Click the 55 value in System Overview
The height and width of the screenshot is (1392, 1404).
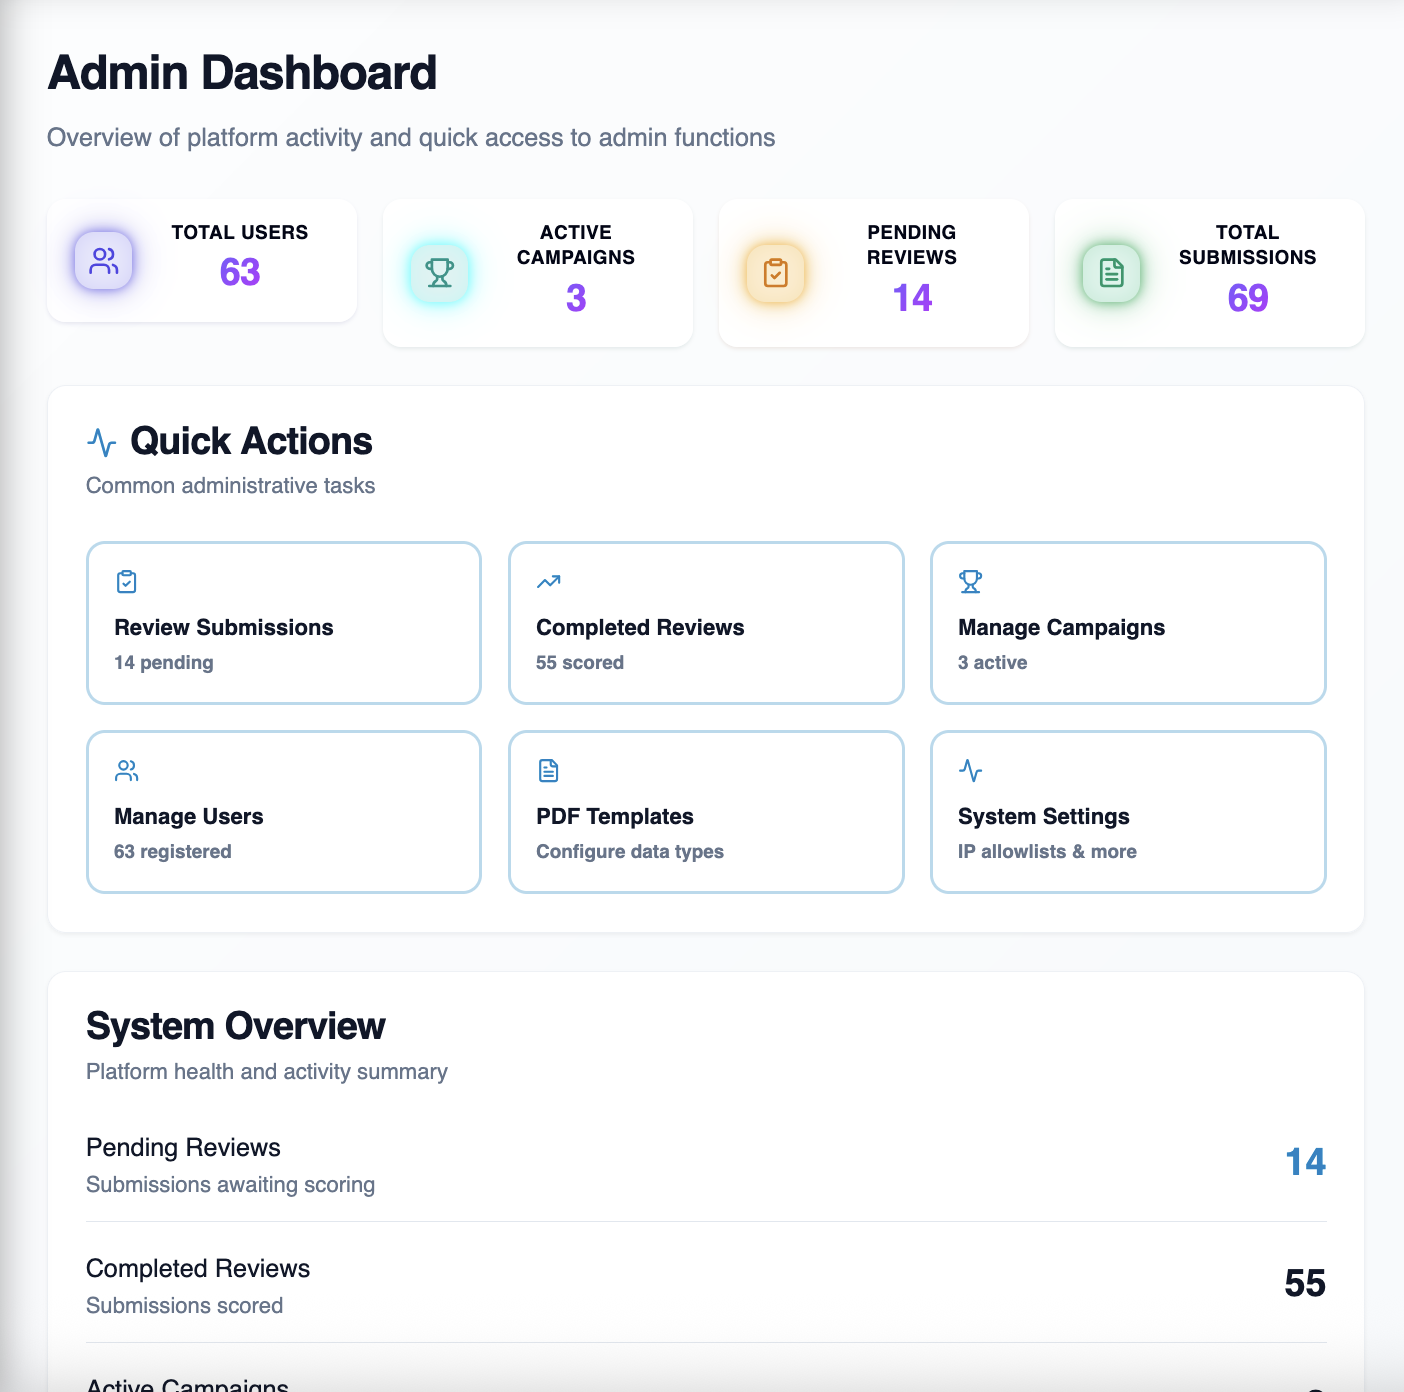coord(1305,1283)
